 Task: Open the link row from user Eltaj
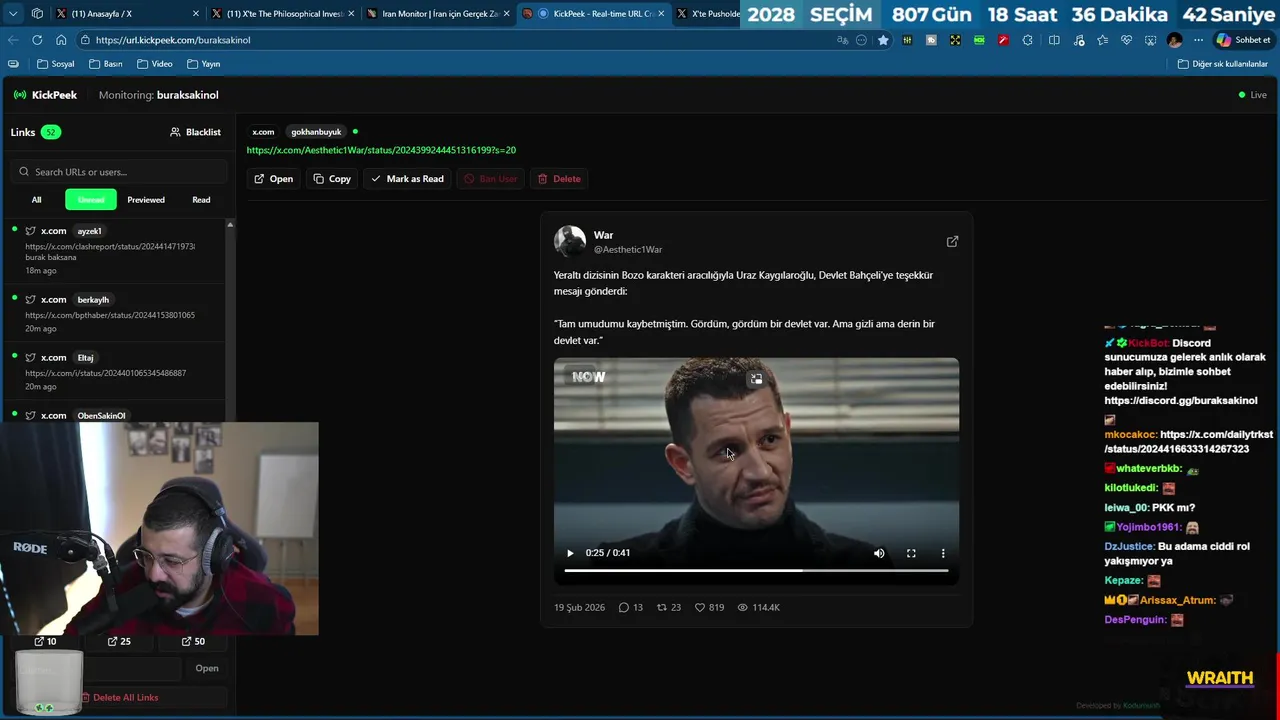pyautogui.click(x=115, y=371)
